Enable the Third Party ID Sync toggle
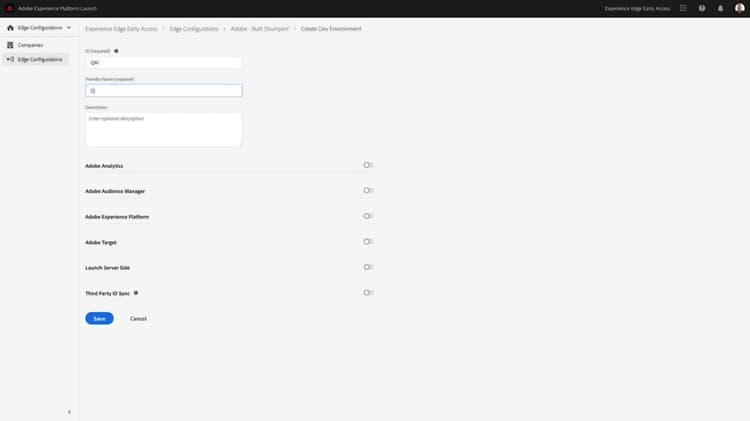750x421 pixels. (368, 293)
